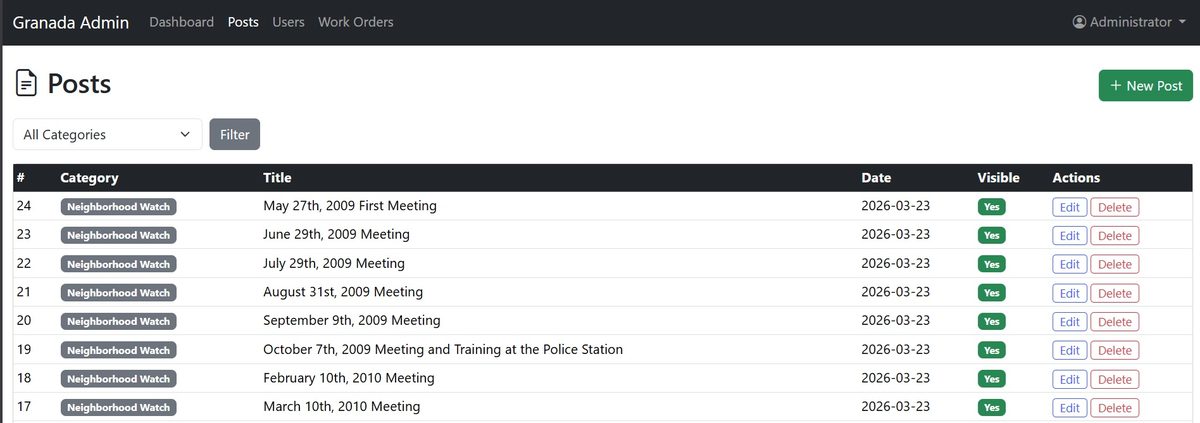The image size is (1200, 423).
Task: Click the Posts page heading text
Action: point(79,84)
